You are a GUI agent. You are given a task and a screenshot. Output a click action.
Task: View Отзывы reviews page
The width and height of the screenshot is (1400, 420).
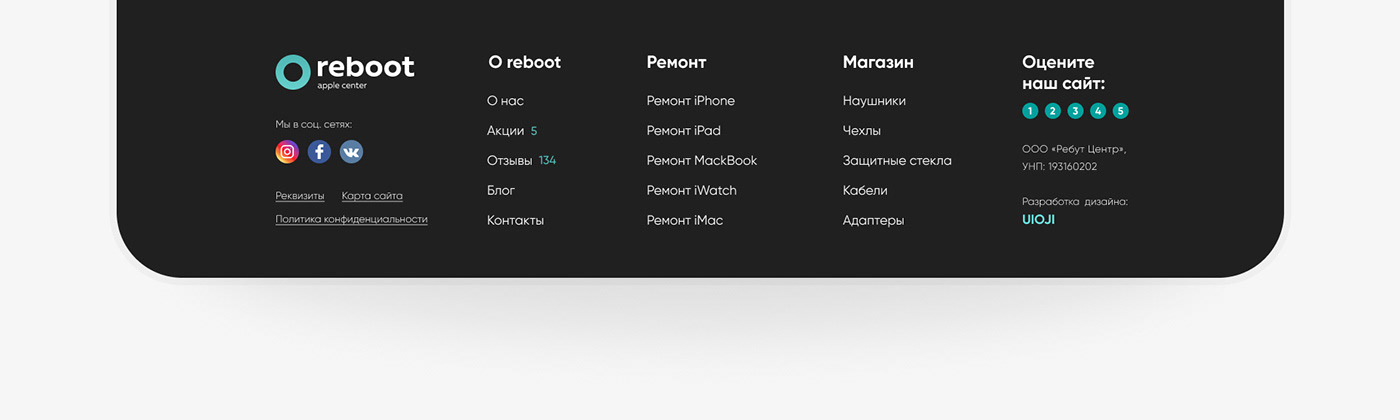point(509,161)
